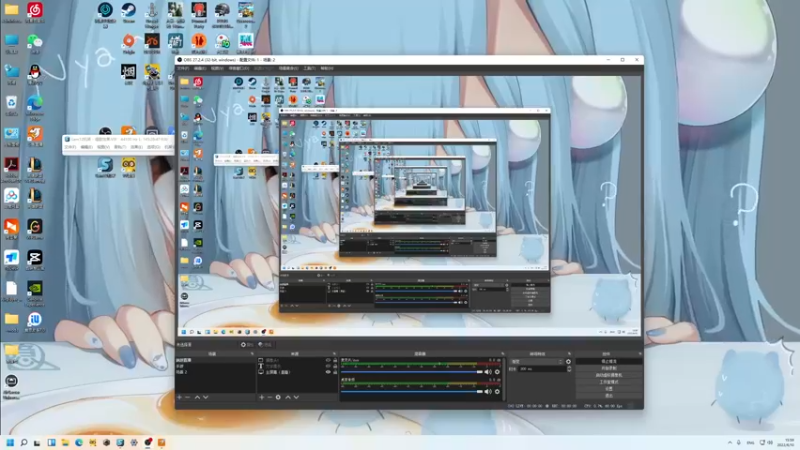Add a new scene with the plus icon
The height and width of the screenshot is (450, 800).
click(x=179, y=397)
